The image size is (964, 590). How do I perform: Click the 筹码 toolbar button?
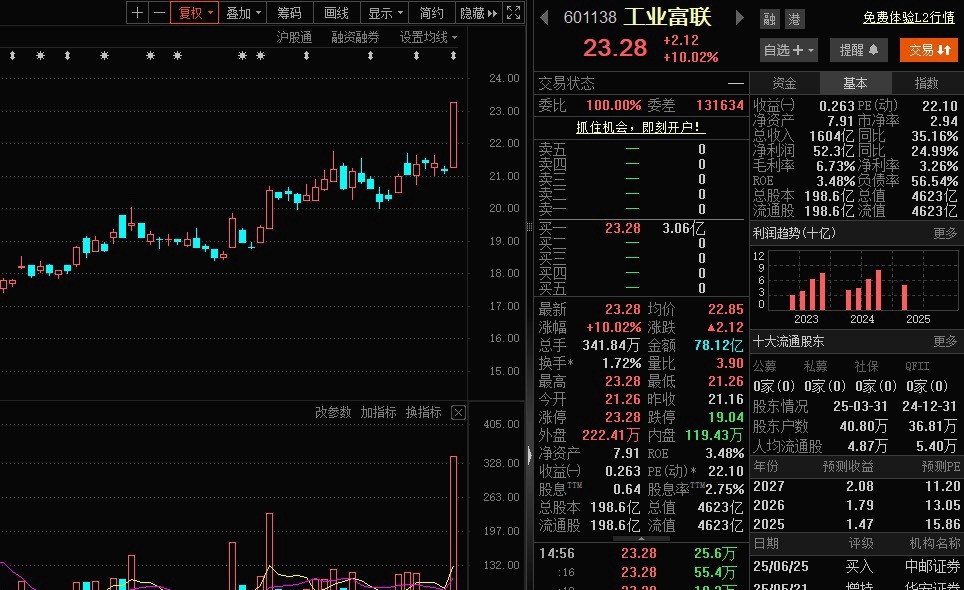pos(289,13)
